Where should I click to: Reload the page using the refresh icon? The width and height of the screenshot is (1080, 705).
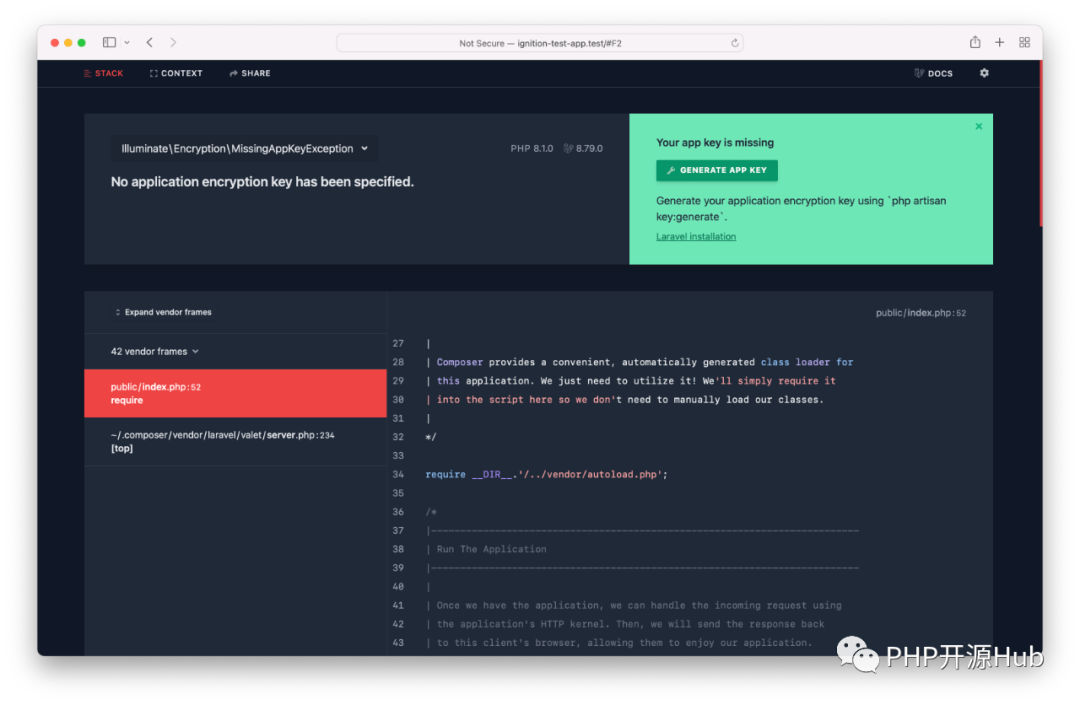pyautogui.click(x=735, y=43)
